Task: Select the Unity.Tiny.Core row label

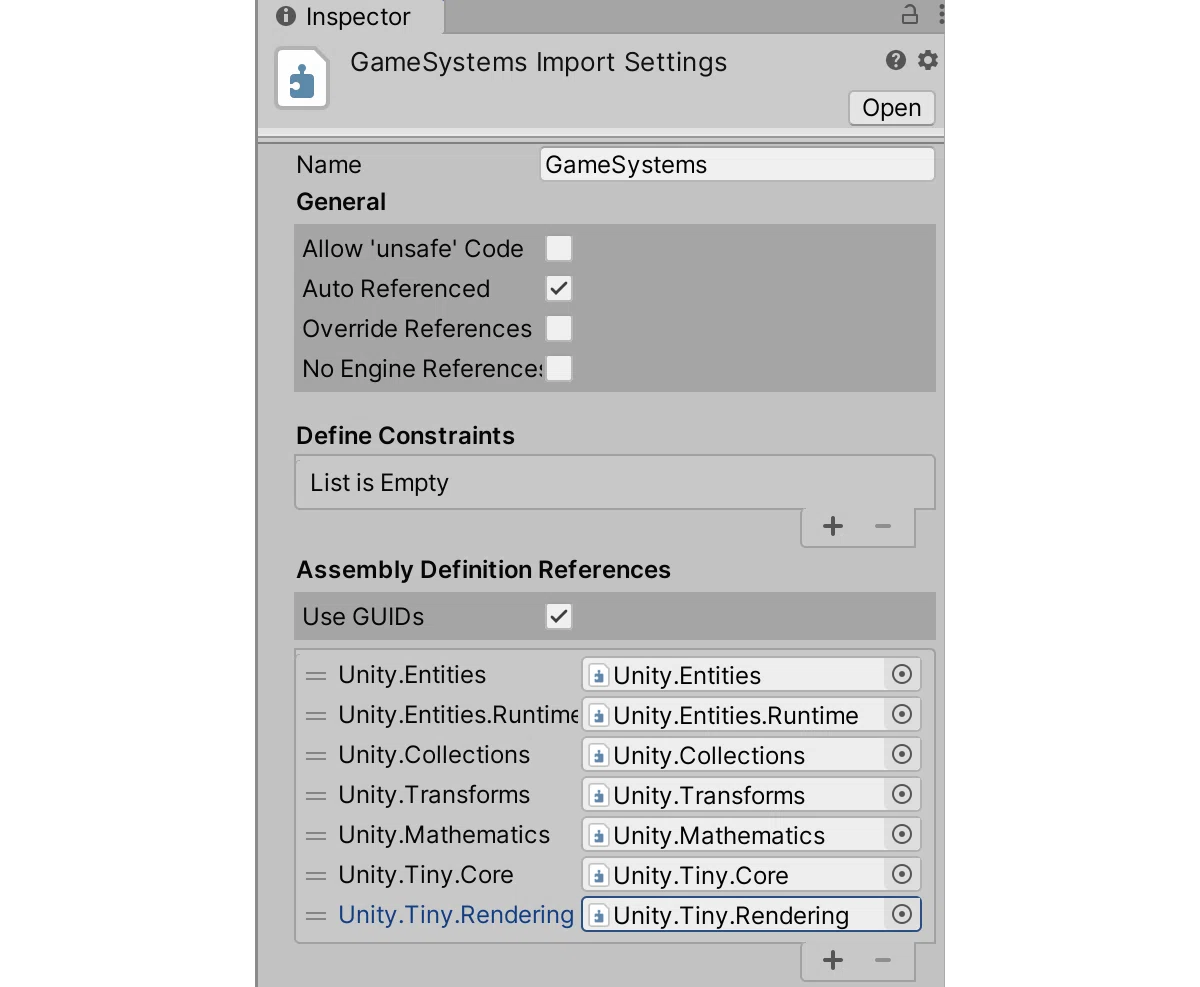Action: [x=426, y=875]
